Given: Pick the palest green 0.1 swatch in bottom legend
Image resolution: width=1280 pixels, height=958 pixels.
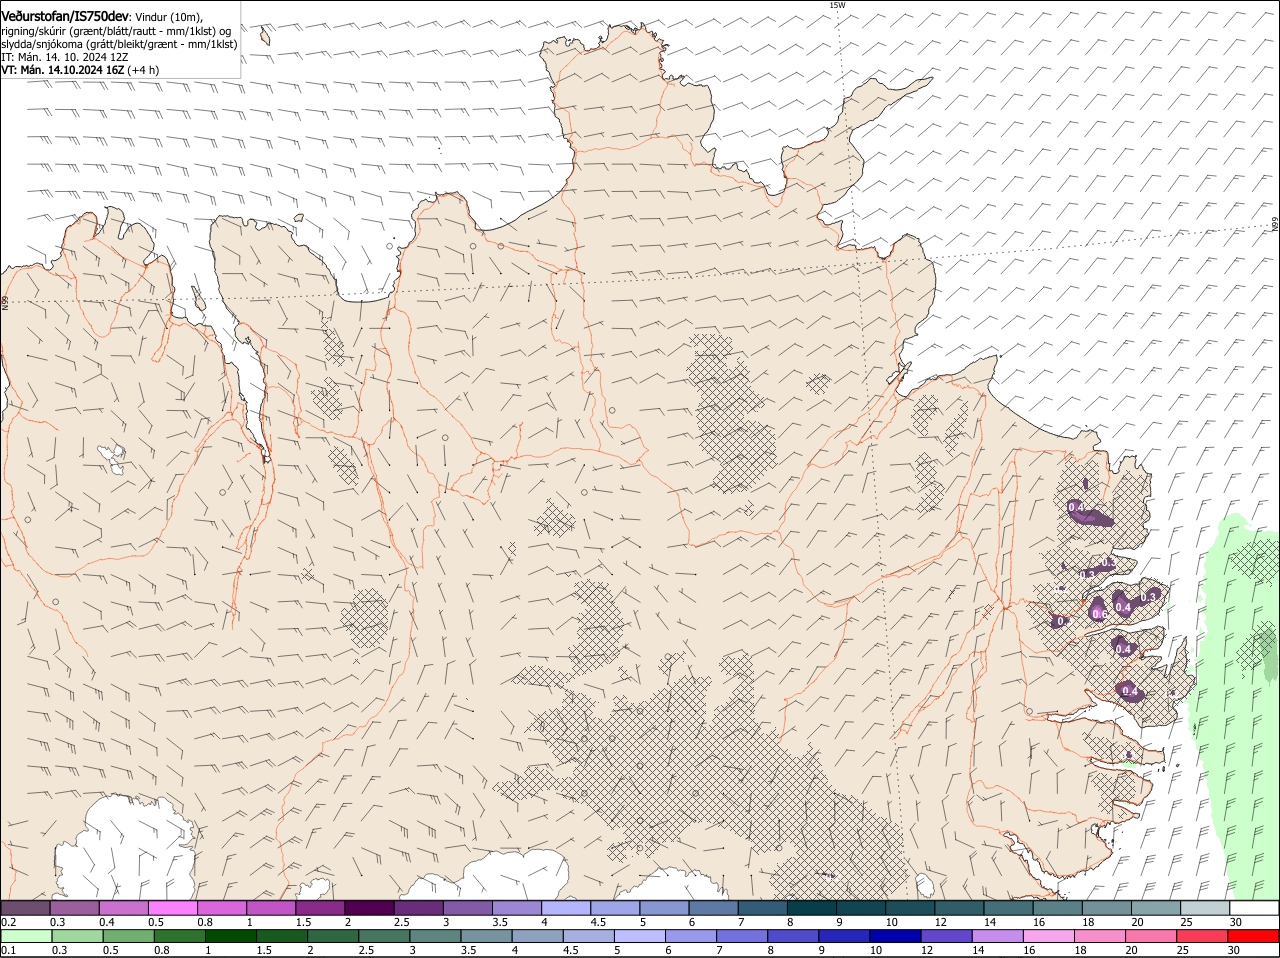Looking at the screenshot, I should point(26,937).
